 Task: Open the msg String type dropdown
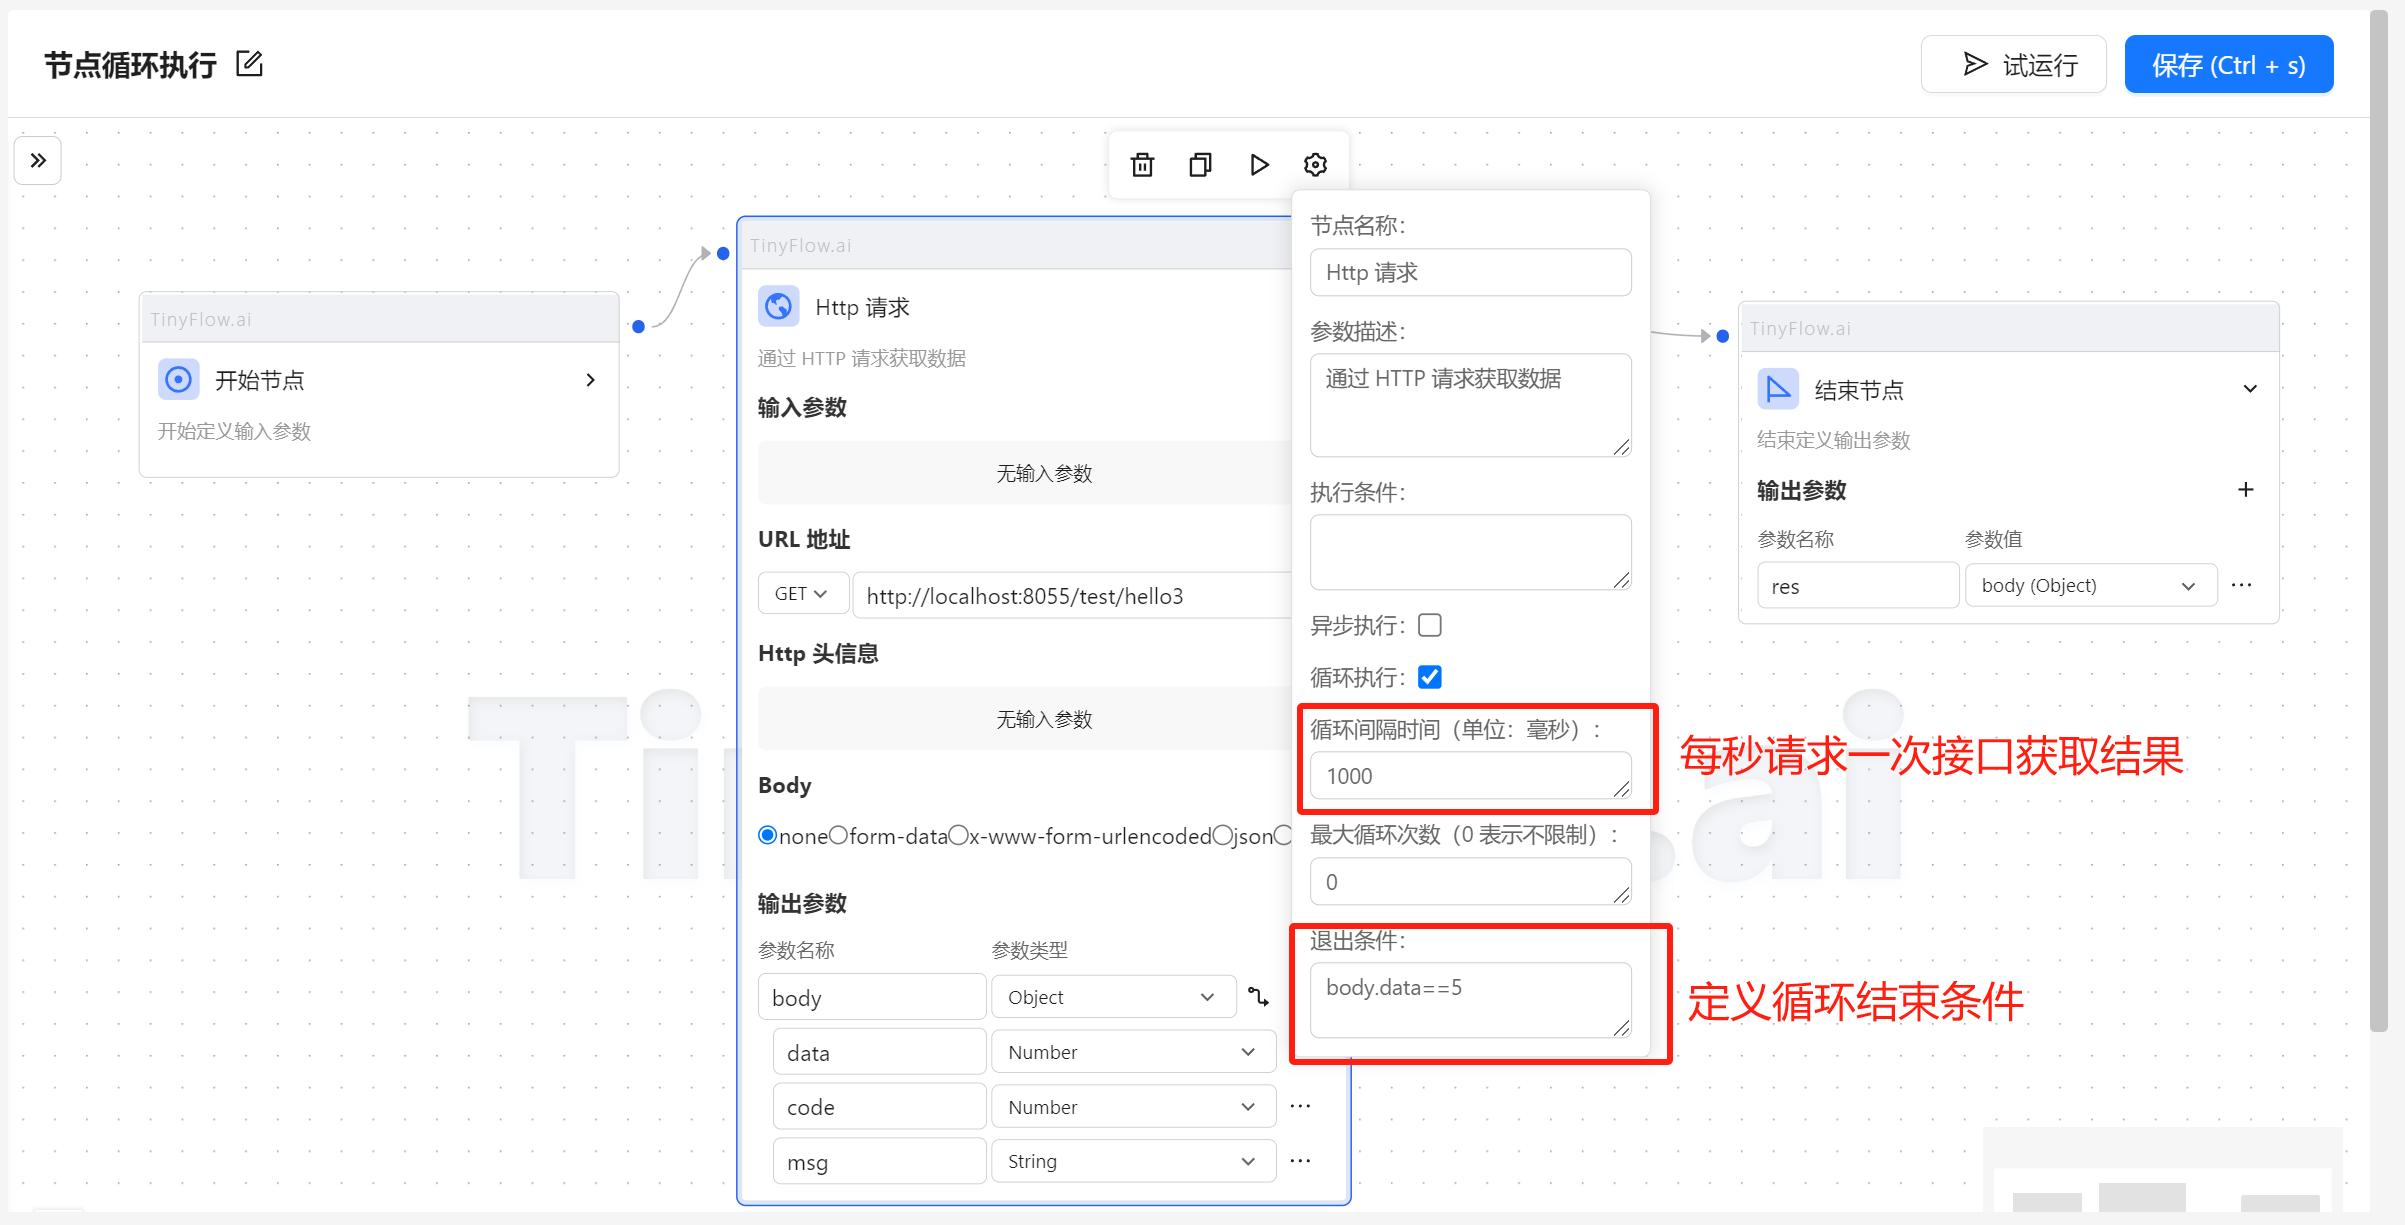[x=1132, y=1161]
